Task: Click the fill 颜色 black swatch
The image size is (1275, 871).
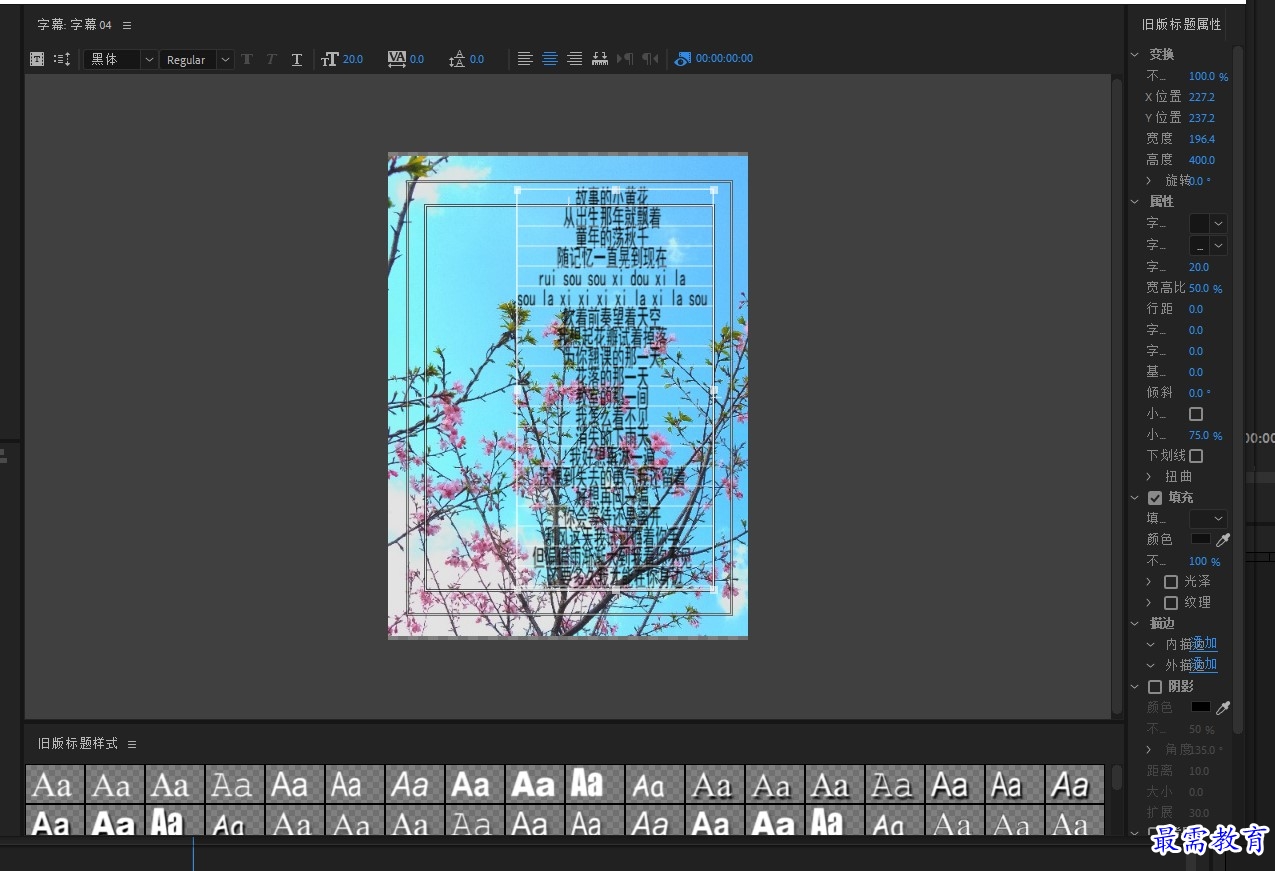Action: [1201, 539]
